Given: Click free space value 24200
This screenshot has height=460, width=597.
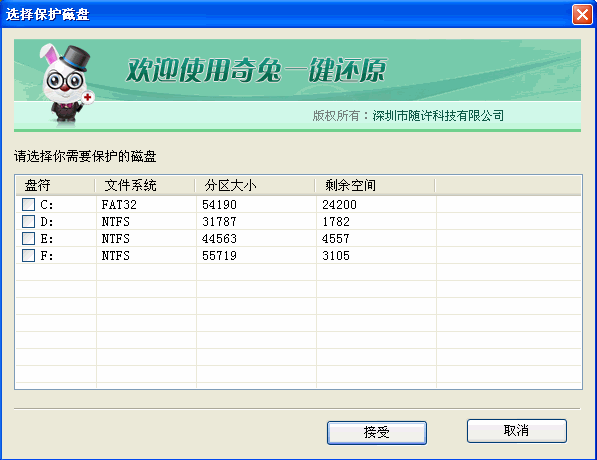Looking at the screenshot, I should point(339,205).
